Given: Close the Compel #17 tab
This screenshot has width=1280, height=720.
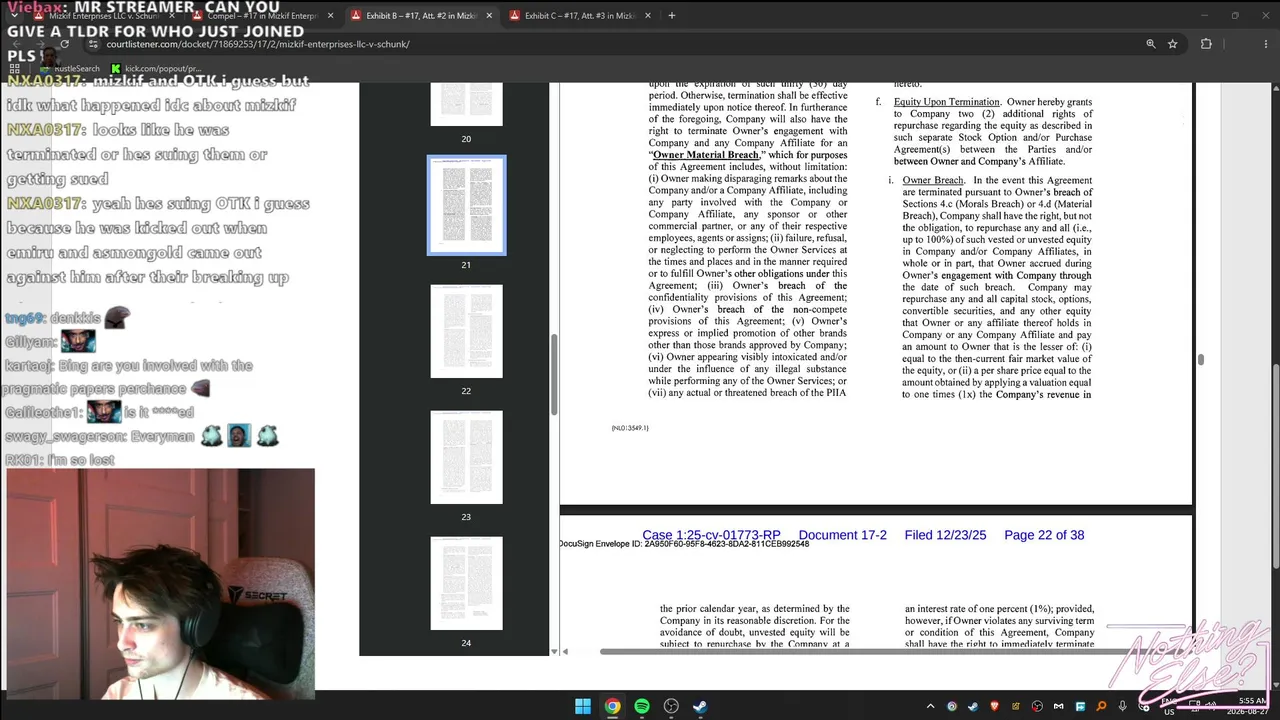Looking at the screenshot, I should 330,16.
